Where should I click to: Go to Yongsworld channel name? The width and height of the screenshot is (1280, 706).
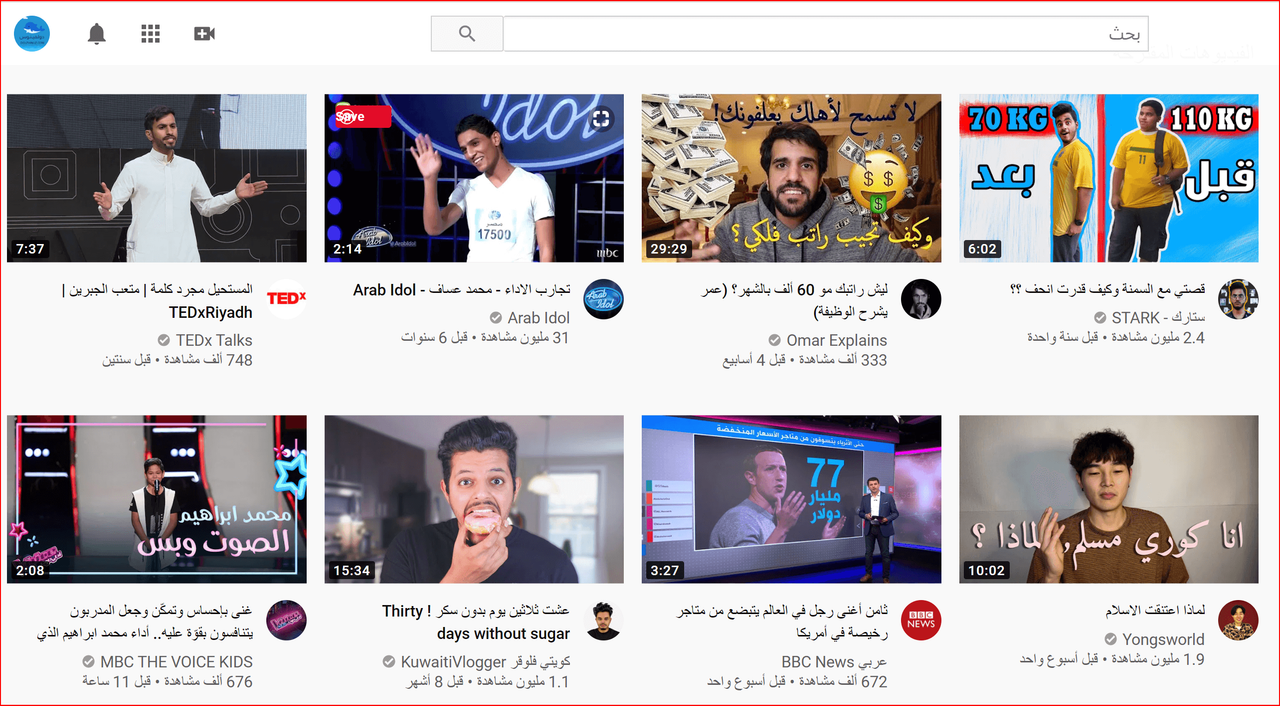pyautogui.click(x=1163, y=640)
